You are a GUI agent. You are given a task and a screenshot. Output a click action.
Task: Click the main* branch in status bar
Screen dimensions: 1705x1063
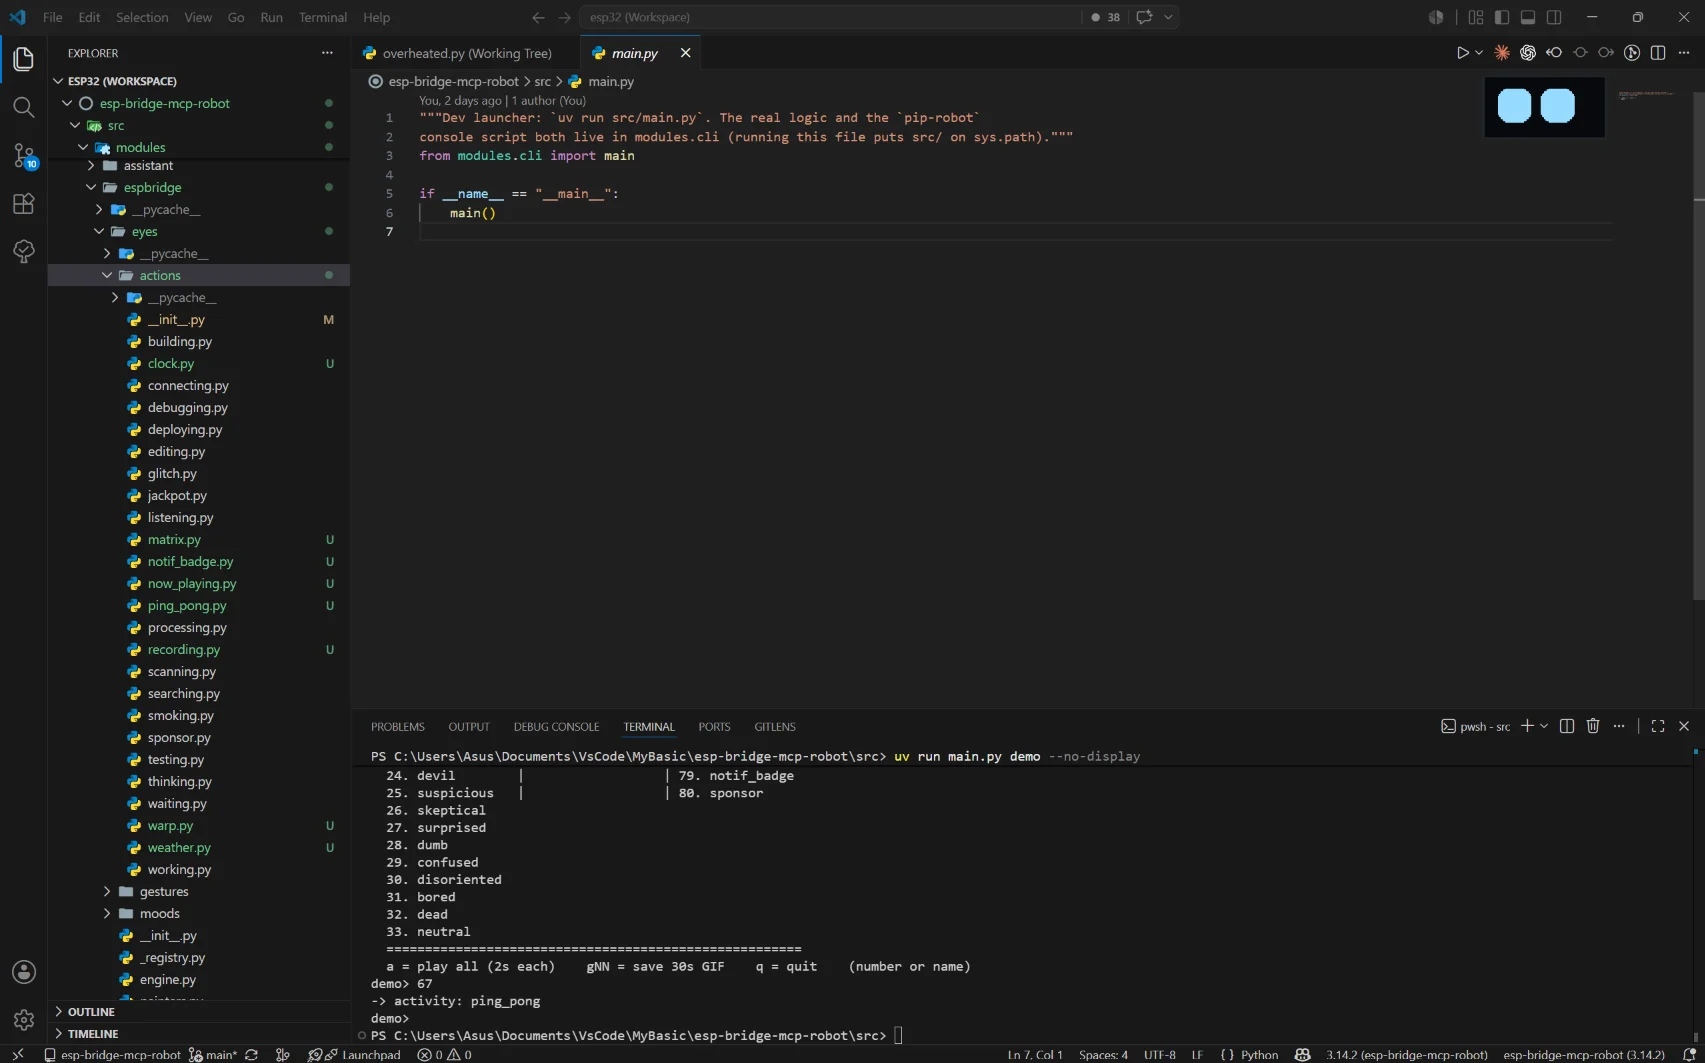coord(214,1054)
